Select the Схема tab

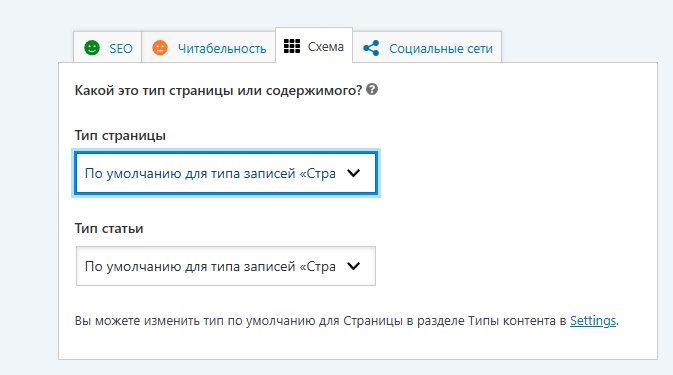point(314,45)
